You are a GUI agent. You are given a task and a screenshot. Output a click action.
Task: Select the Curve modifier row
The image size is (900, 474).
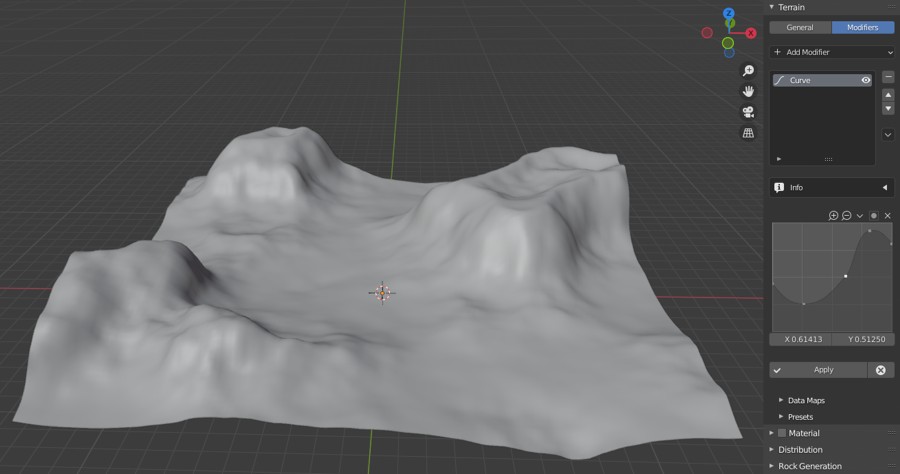pos(822,80)
